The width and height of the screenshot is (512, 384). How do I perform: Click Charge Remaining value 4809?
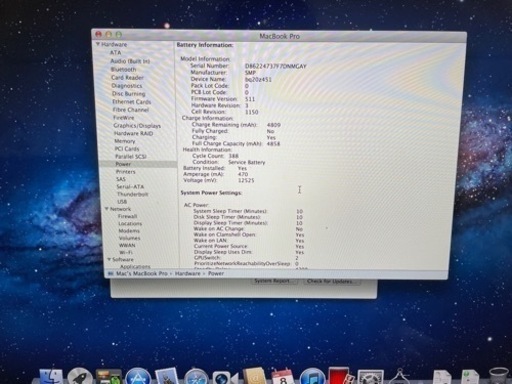274,125
